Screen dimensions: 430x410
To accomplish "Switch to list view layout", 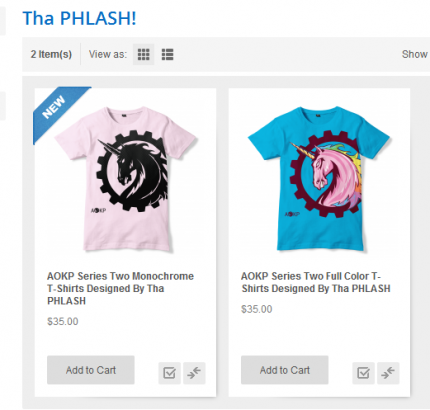I will 167,54.
